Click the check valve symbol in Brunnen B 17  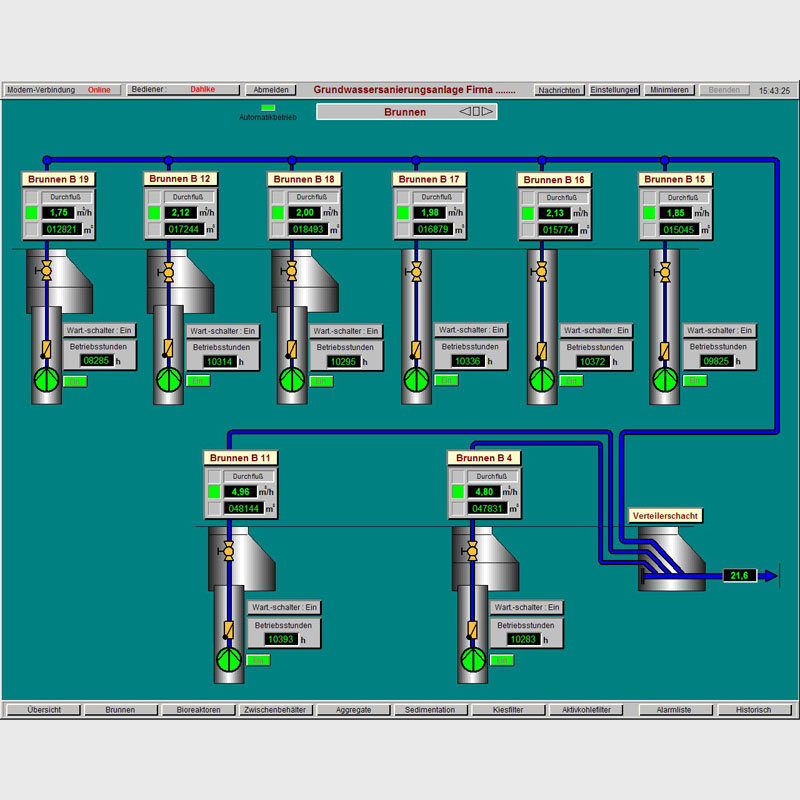click(416, 350)
